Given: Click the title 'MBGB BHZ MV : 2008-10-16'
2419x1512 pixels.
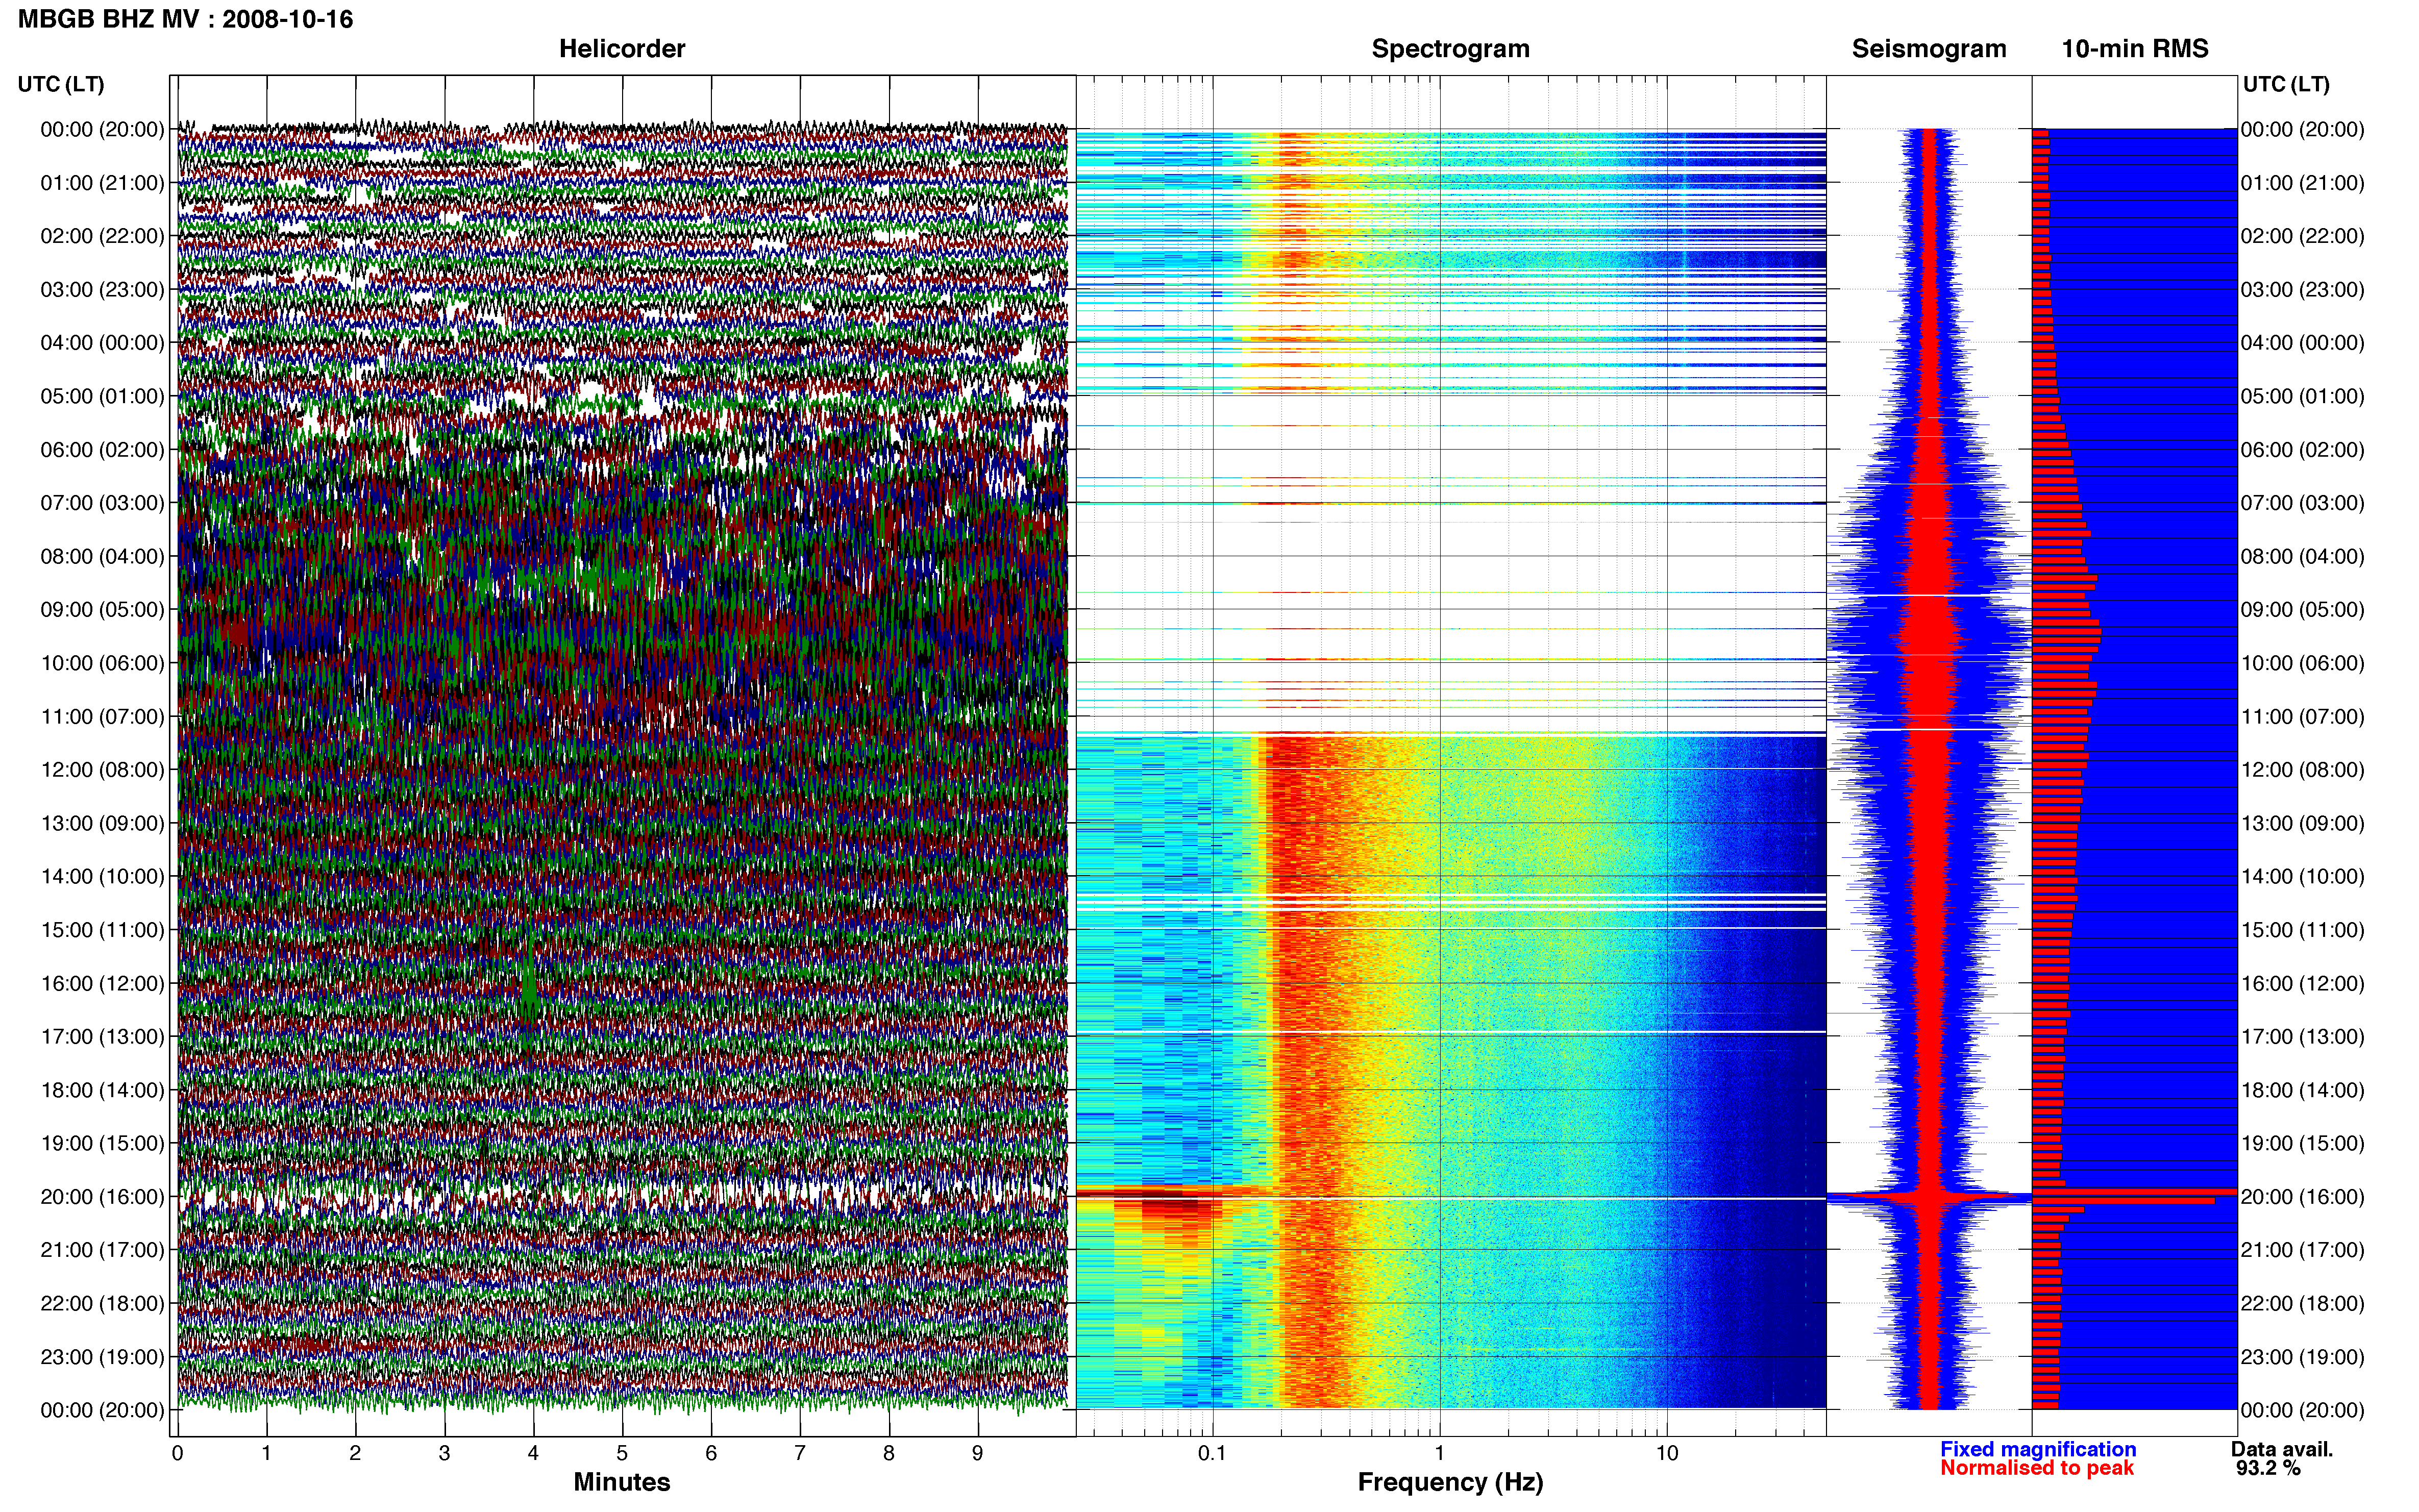Looking at the screenshot, I should tap(185, 19).
